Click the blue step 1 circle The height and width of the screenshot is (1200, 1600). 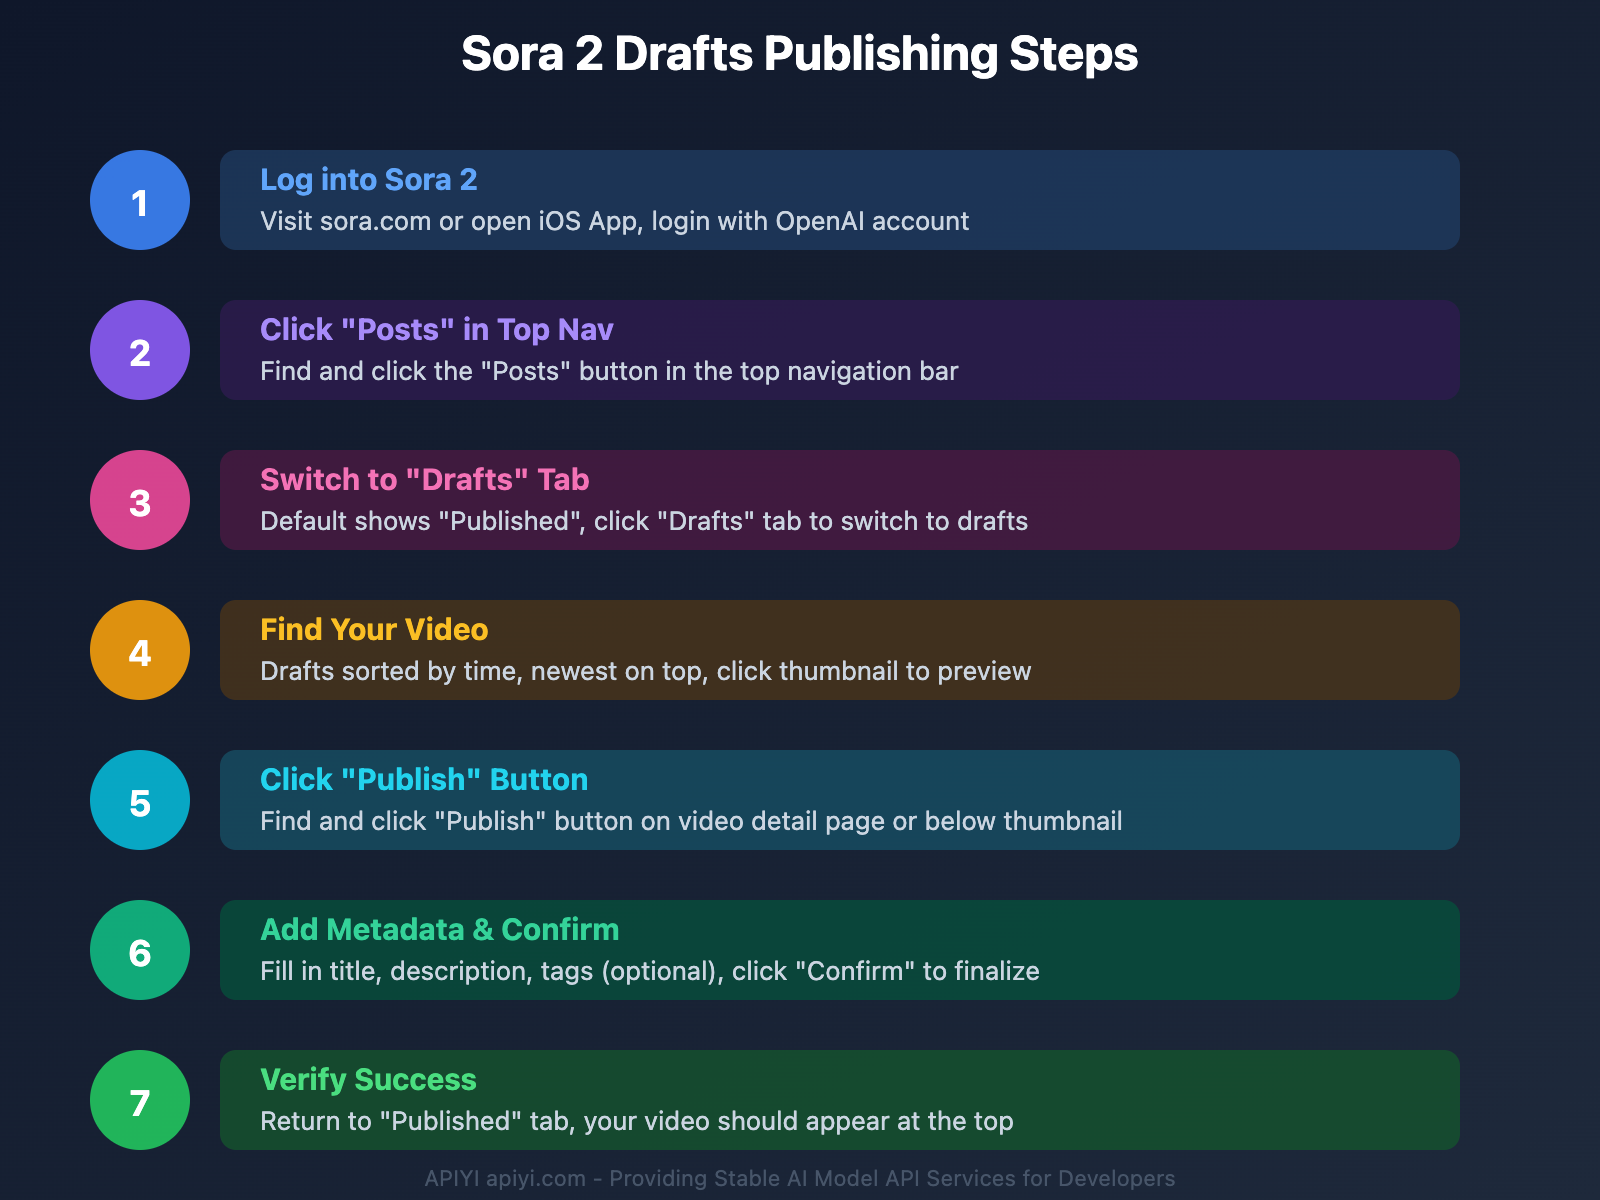140,200
